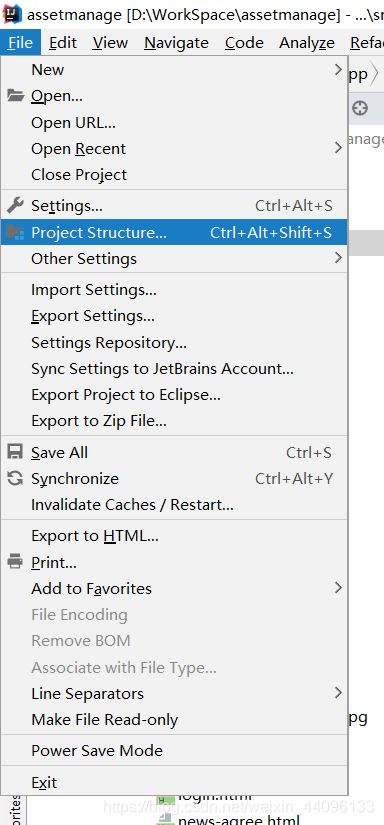Image resolution: width=384 pixels, height=825 pixels.
Task: Click the Save All floppy disk icon
Action: tap(16, 452)
